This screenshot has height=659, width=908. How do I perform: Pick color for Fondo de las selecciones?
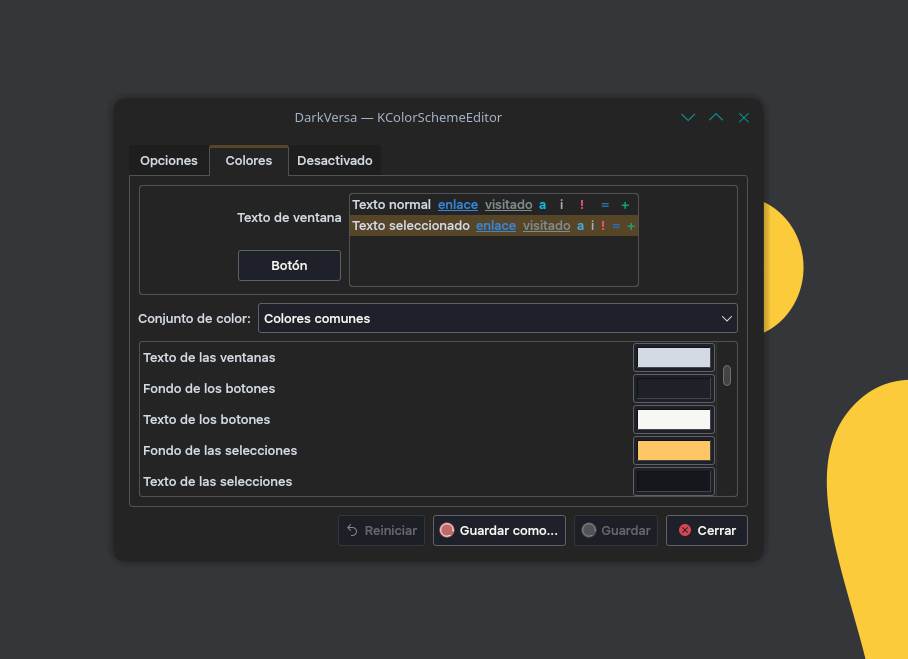(673, 451)
